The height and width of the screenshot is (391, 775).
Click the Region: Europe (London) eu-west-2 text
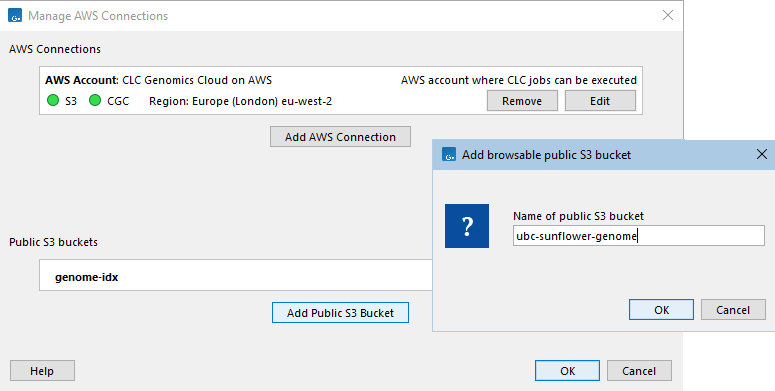240,101
